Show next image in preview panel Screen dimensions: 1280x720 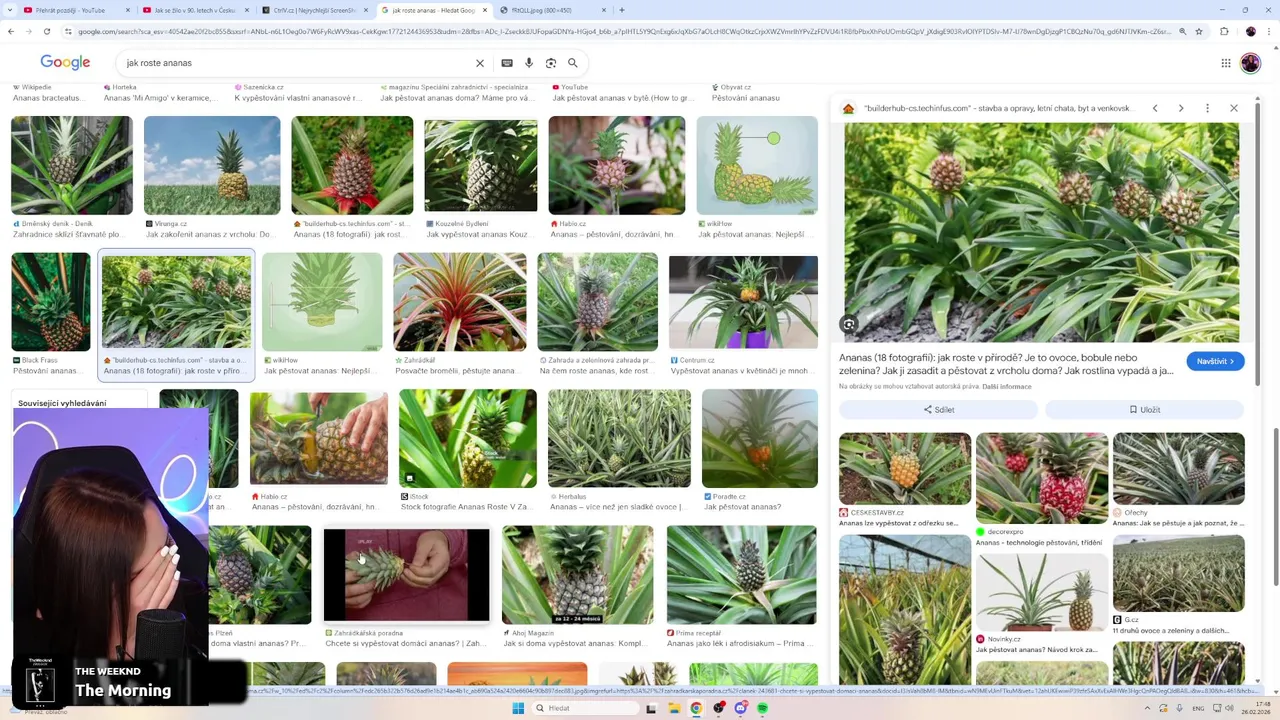1181,108
